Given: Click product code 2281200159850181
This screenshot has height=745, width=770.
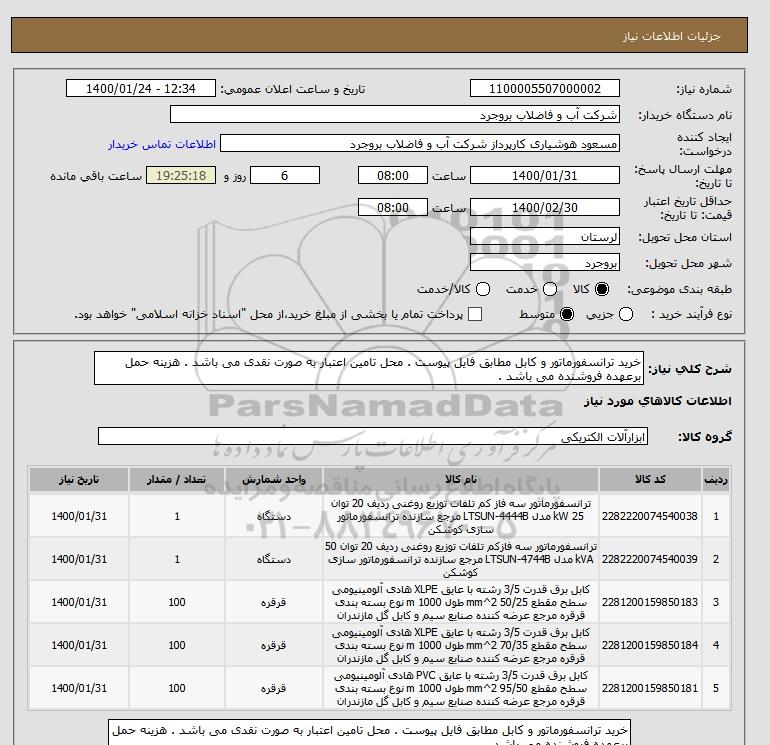Looking at the screenshot, I should pyautogui.click(x=650, y=688).
